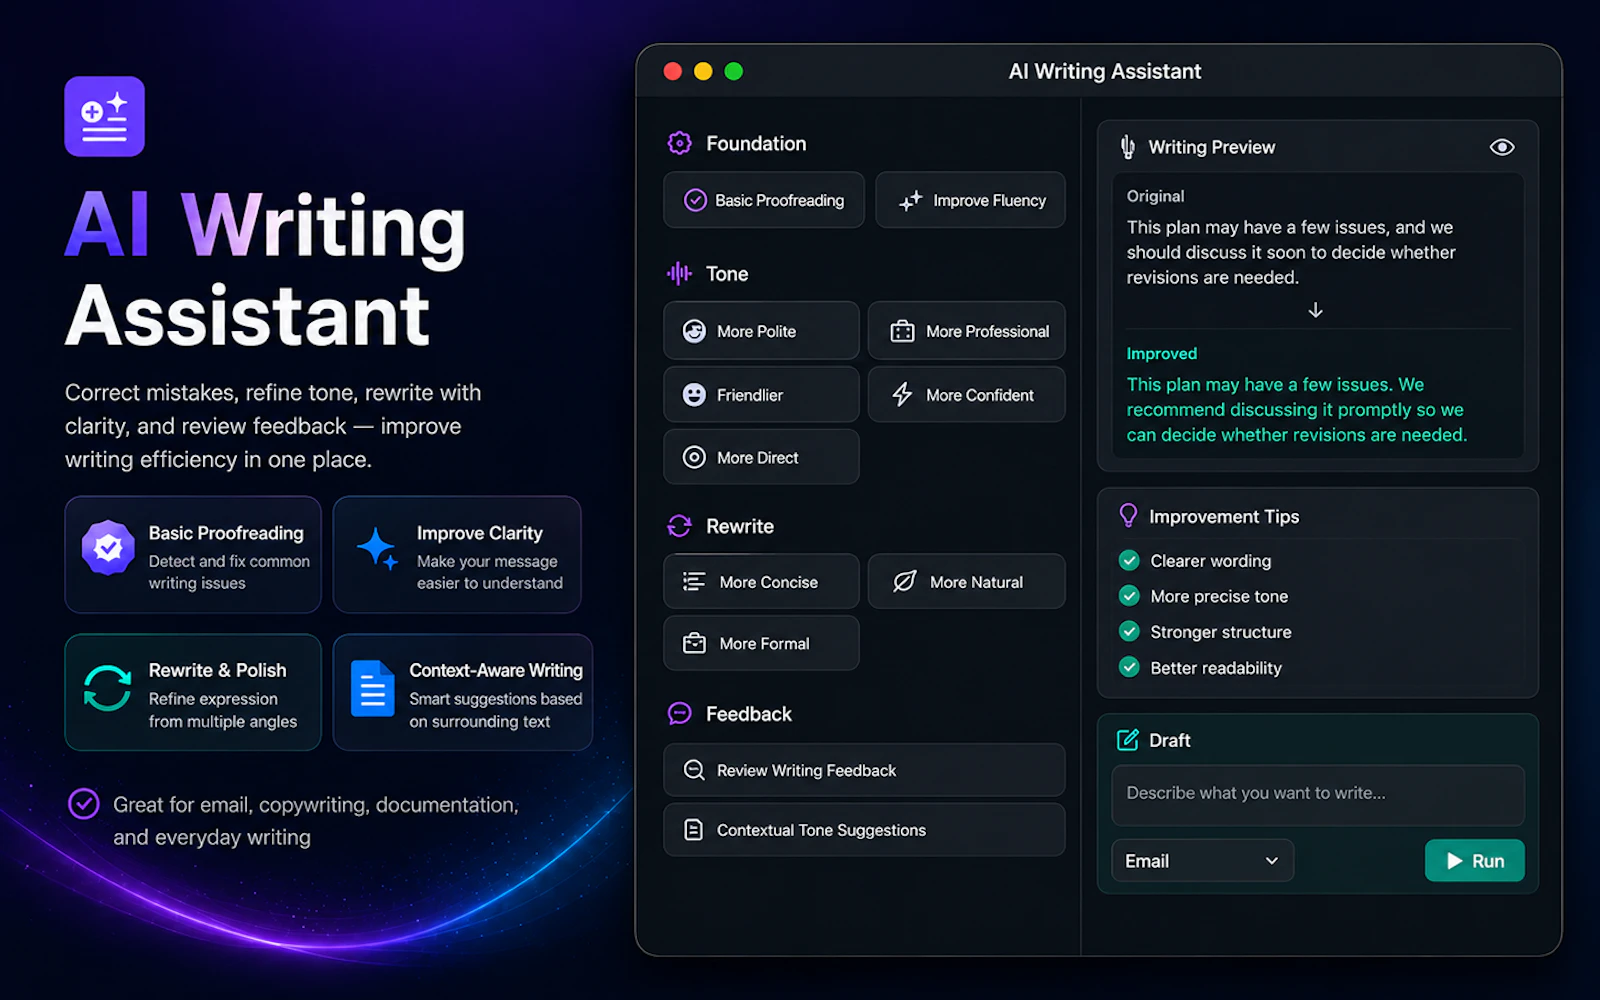This screenshot has width=1600, height=1000.
Task: Click the Improve Fluency button
Action: 970,200
